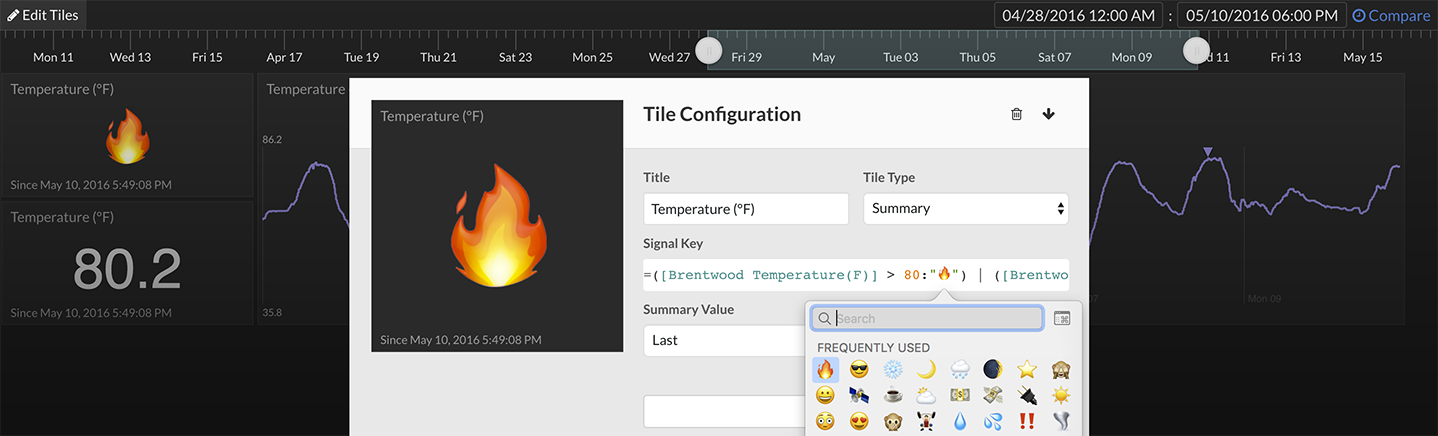Viewport: 1438px width, 436px height.
Task: Click the Compare link
Action: point(1390,15)
